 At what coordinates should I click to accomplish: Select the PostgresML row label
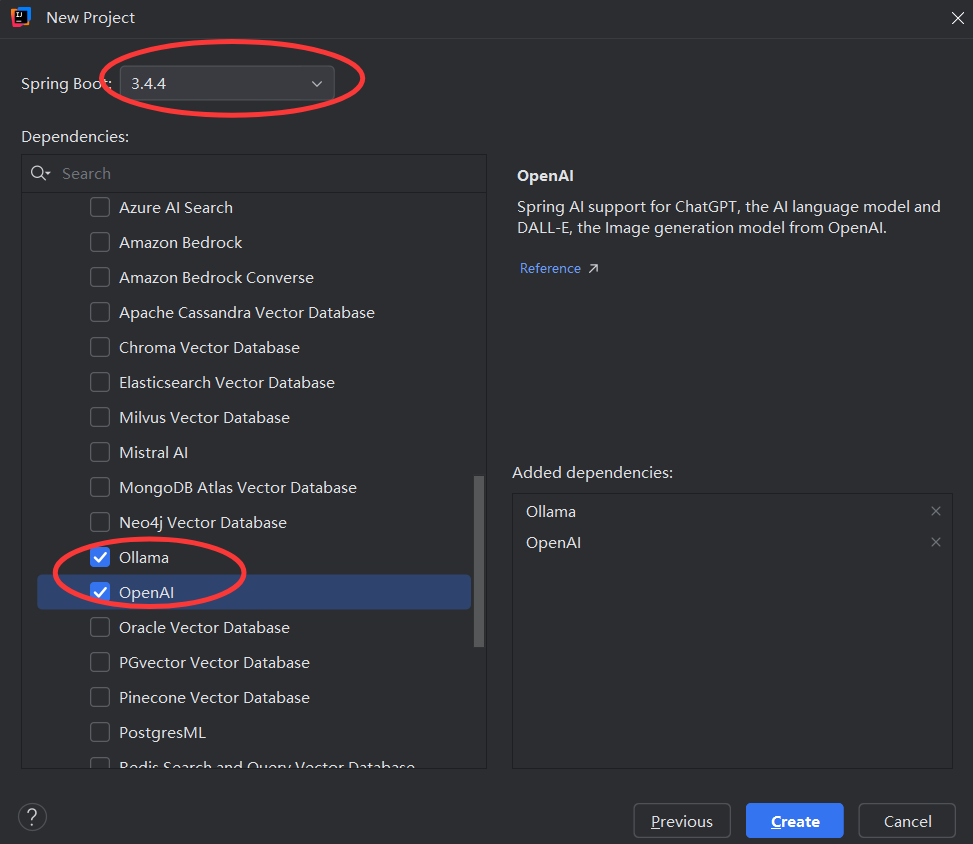163,733
